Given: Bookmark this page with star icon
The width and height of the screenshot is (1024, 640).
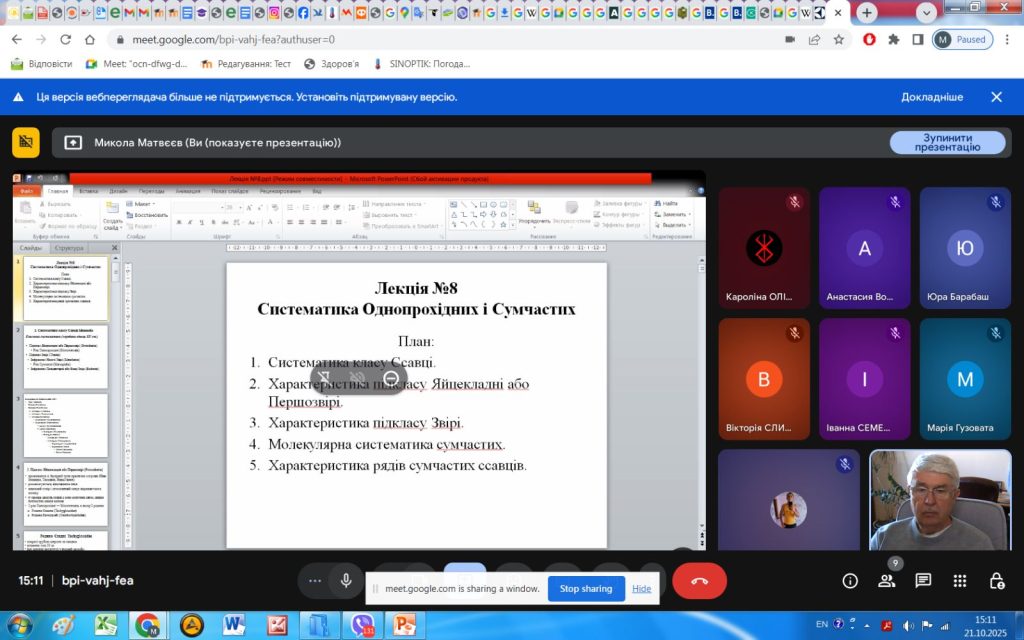Looking at the screenshot, I should [x=838, y=39].
